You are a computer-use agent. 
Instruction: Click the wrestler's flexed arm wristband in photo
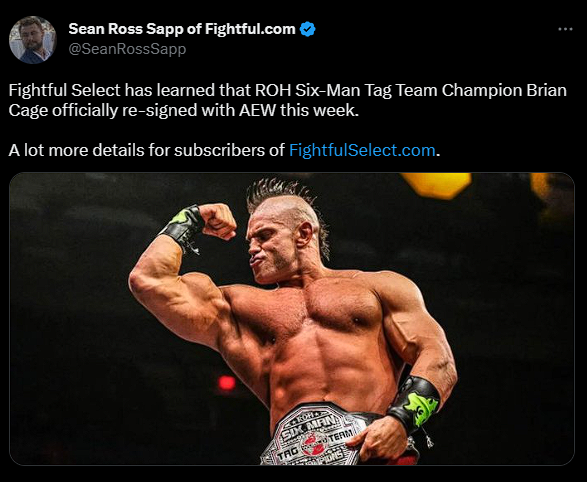click(183, 226)
